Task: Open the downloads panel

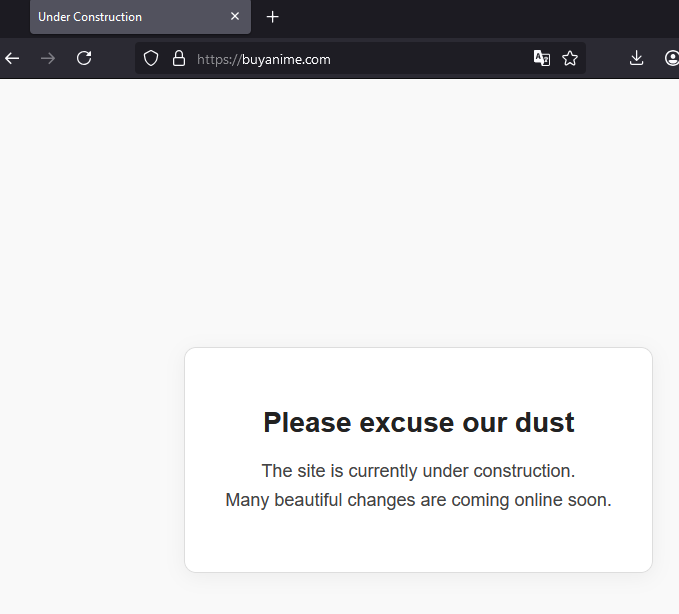Action: pyautogui.click(x=636, y=58)
